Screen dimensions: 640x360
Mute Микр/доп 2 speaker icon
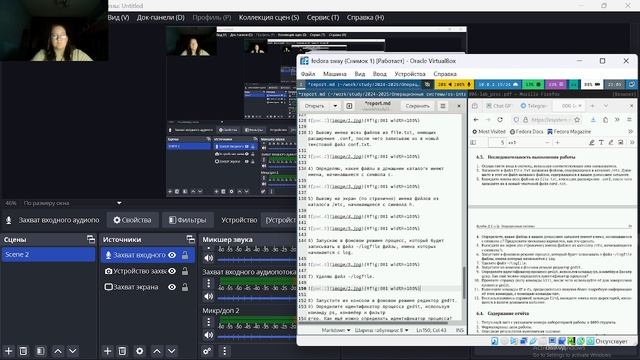point(209,335)
